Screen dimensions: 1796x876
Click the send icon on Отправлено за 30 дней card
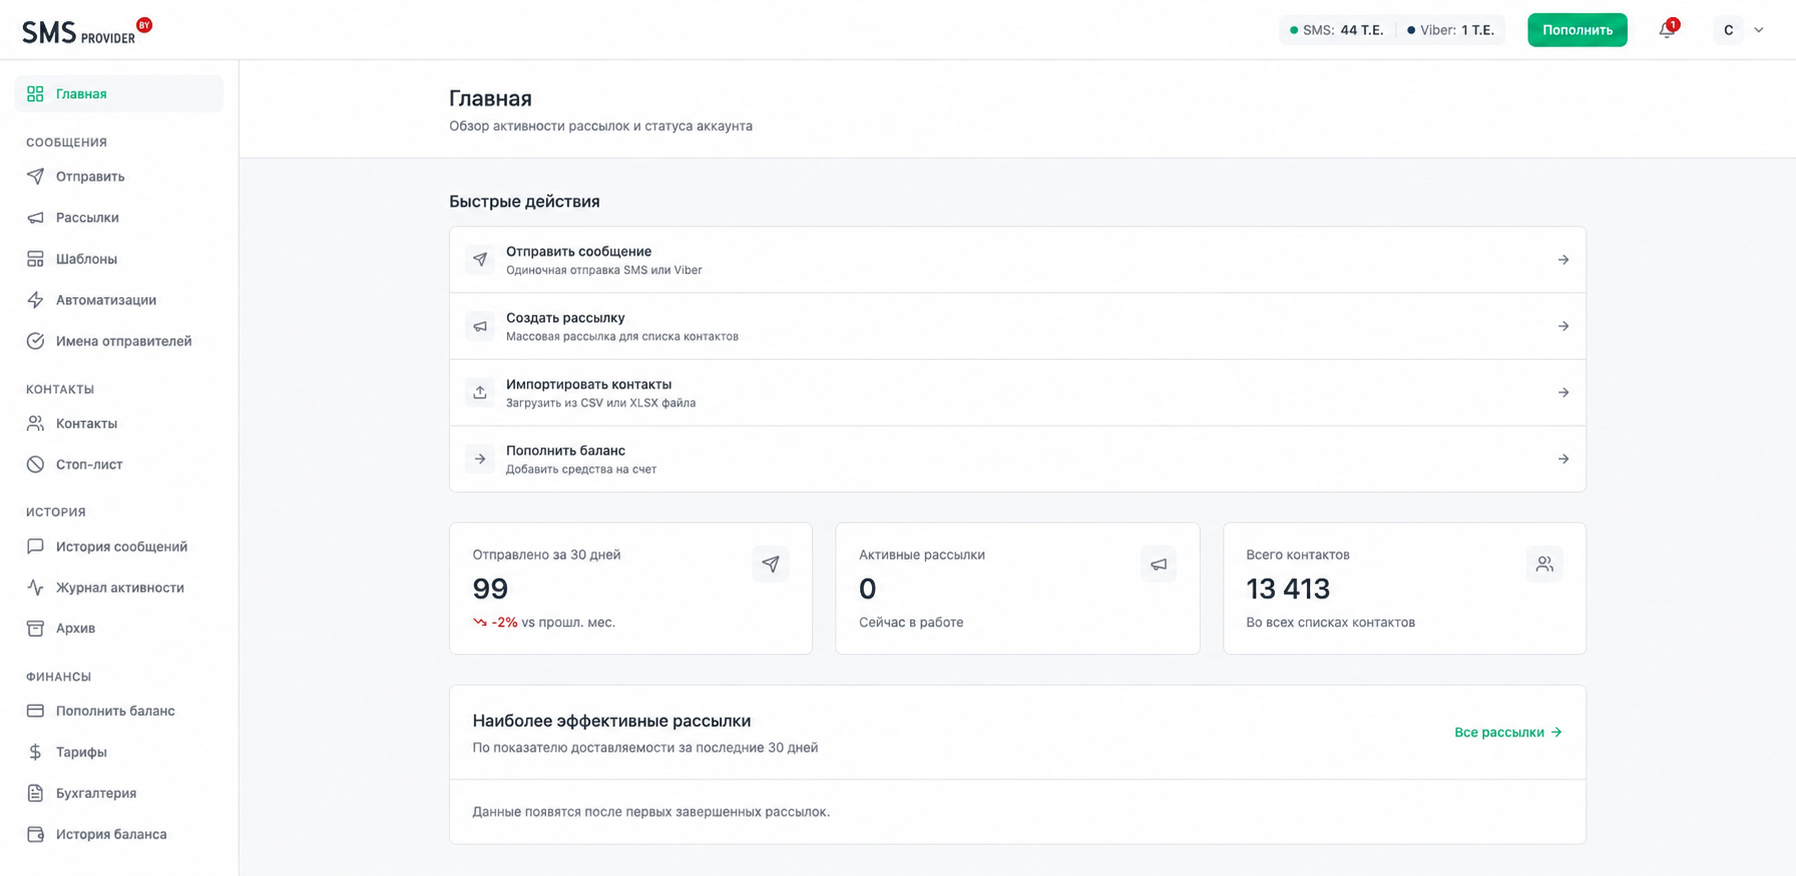771,564
